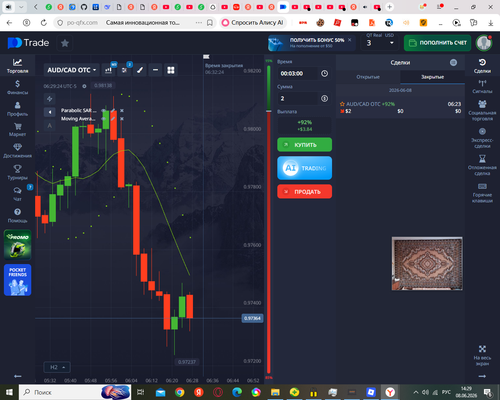Open Chrome from the taskbar
500x400 pixels.
(180, 392)
